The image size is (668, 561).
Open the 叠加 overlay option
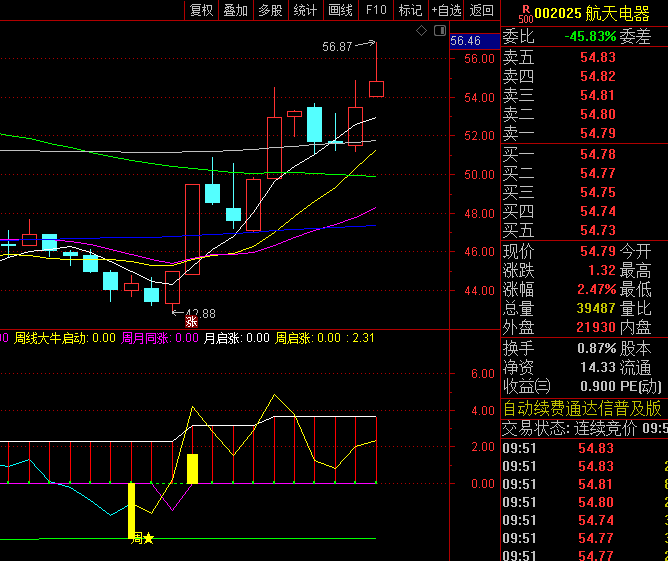click(x=235, y=10)
